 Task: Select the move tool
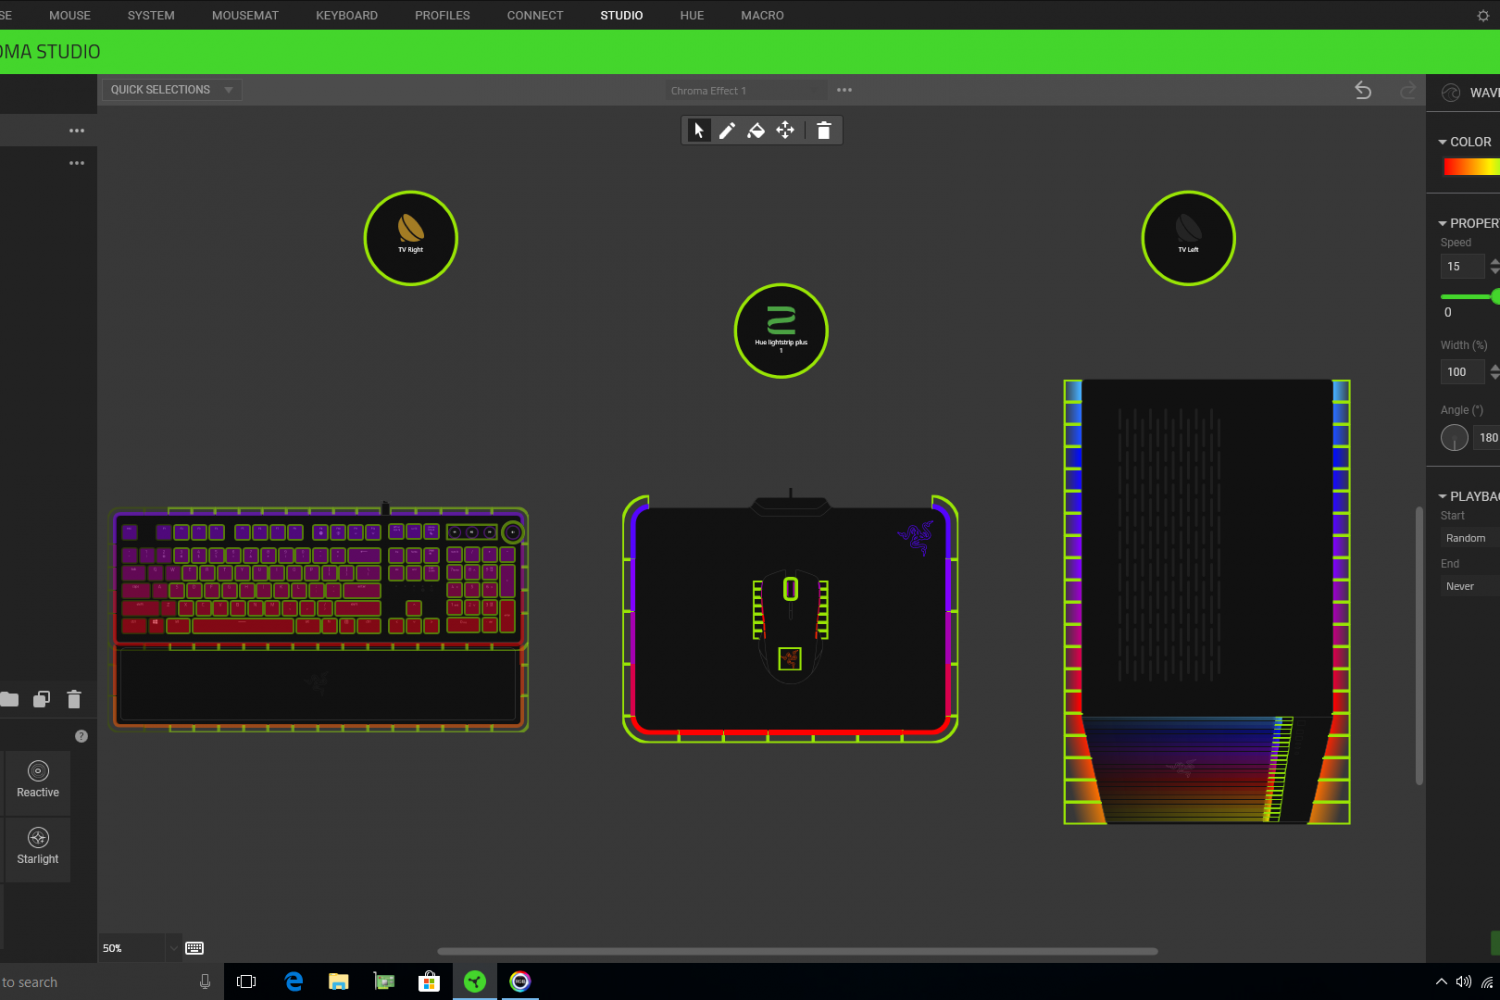[x=785, y=131]
